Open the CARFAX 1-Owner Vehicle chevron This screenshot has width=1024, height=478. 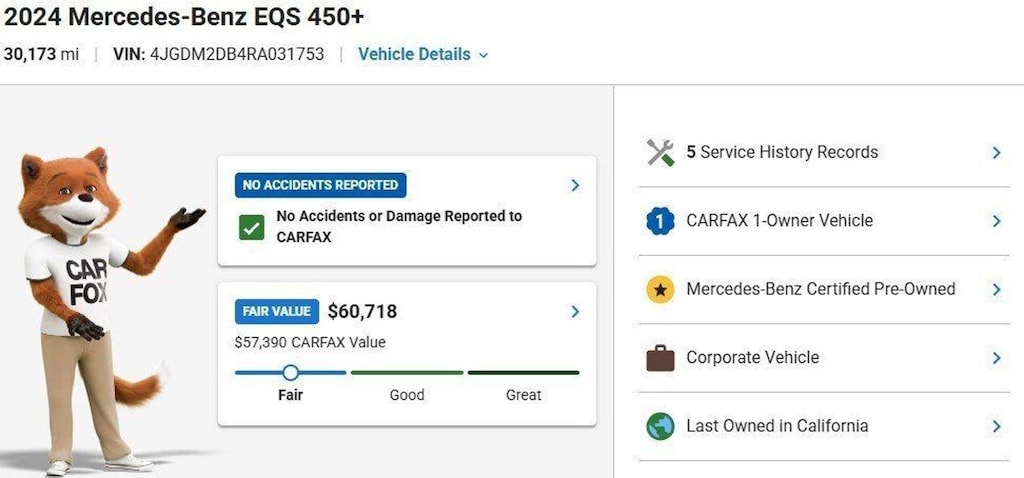(x=997, y=221)
